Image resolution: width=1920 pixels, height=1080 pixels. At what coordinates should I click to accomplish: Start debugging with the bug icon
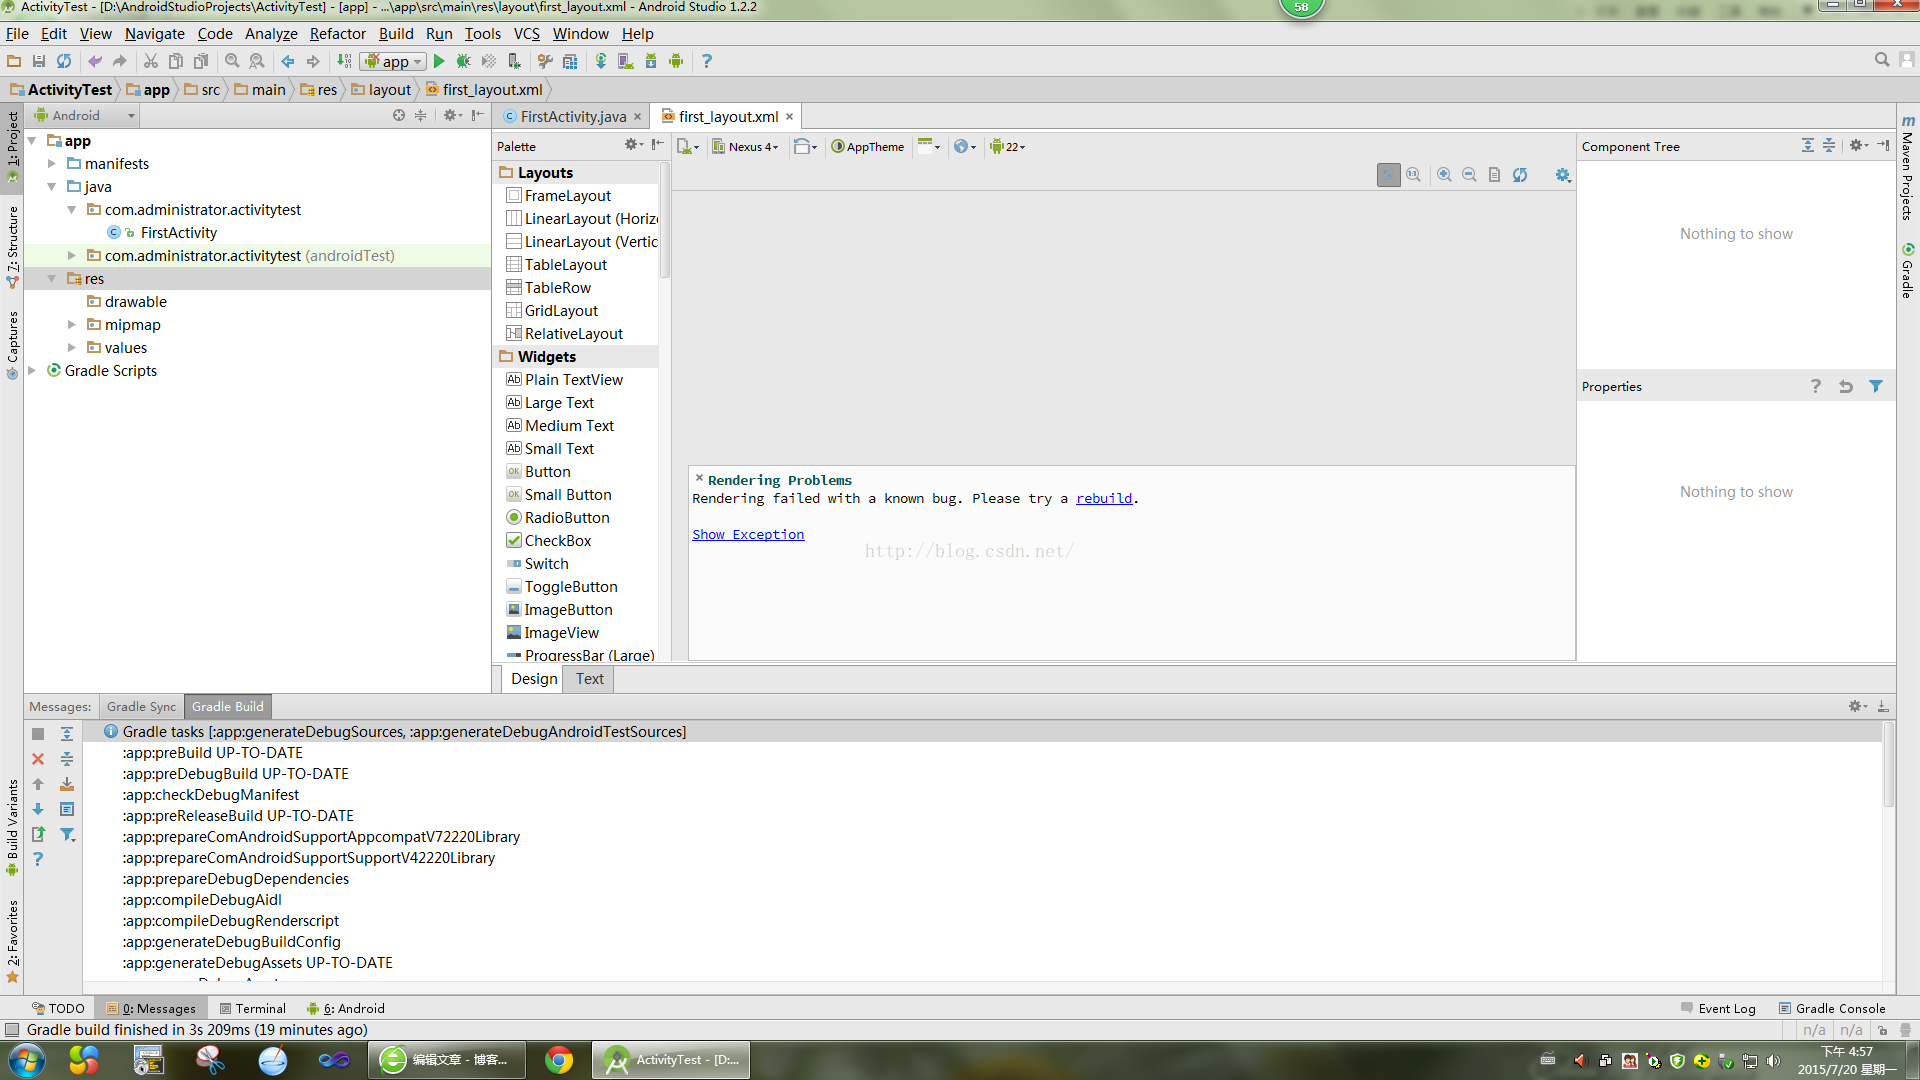[463, 62]
